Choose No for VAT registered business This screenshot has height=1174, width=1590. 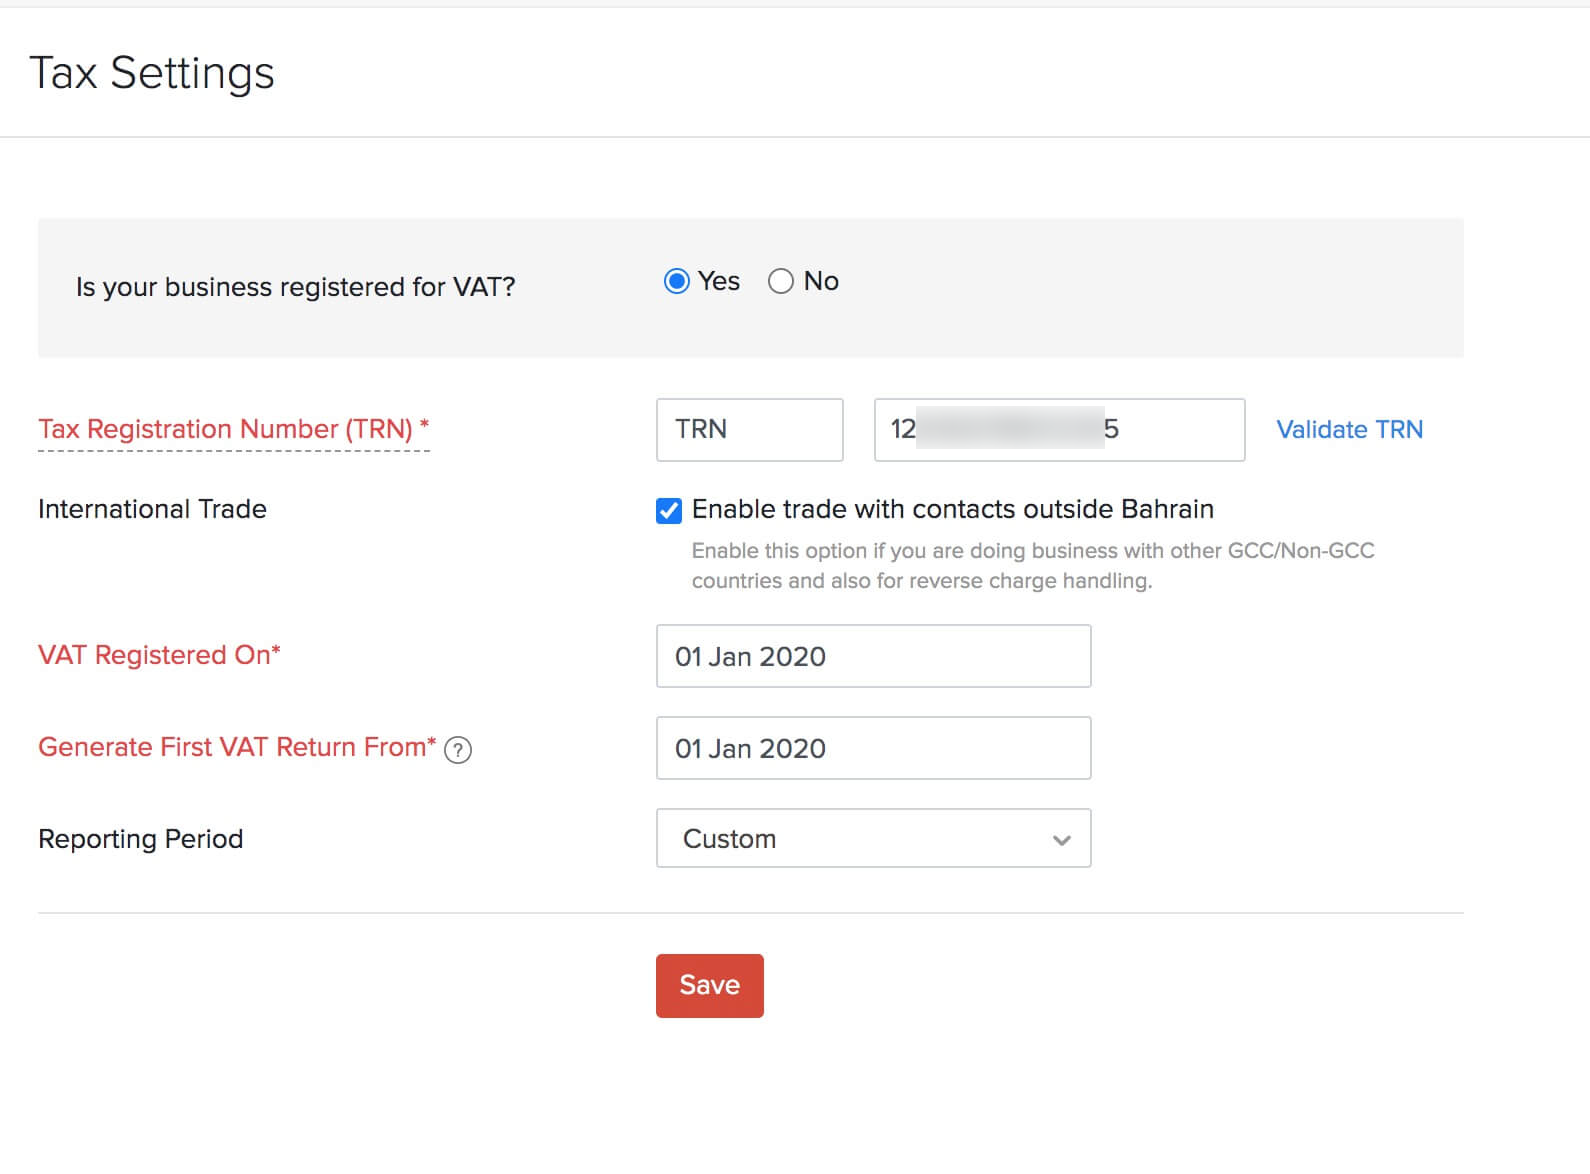click(x=781, y=282)
